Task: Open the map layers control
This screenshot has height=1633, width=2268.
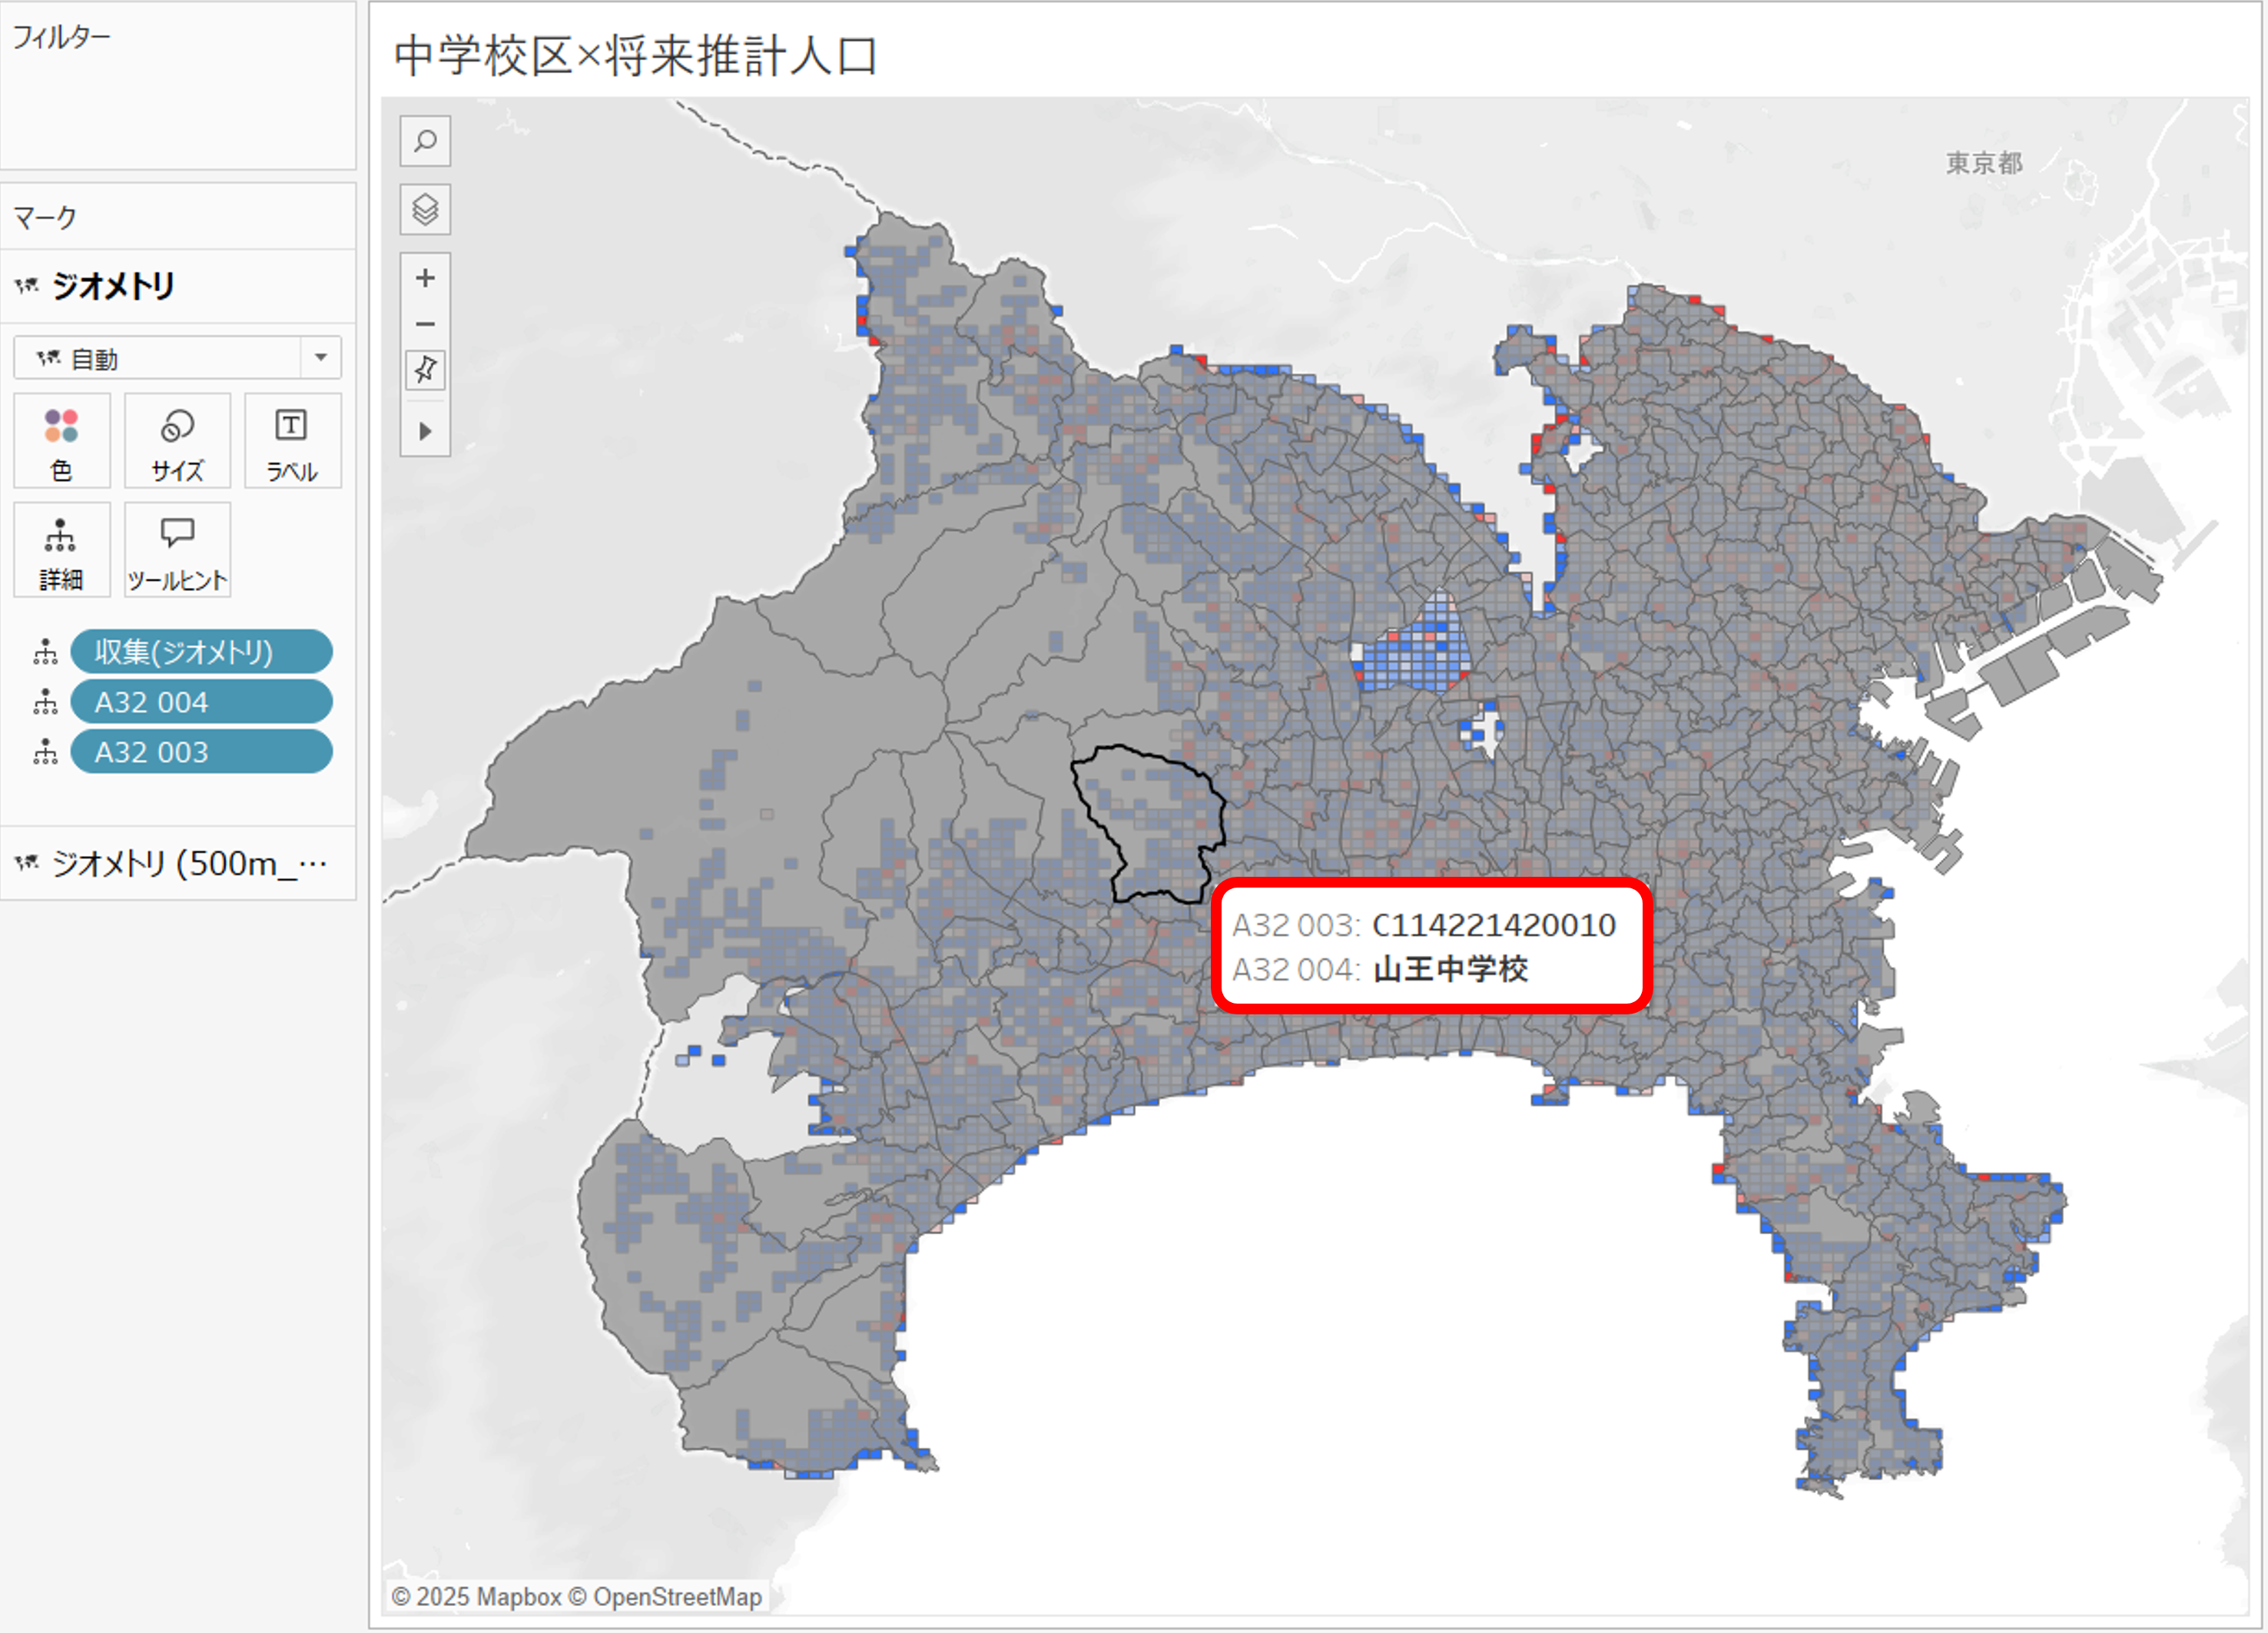Action: pyautogui.click(x=425, y=209)
